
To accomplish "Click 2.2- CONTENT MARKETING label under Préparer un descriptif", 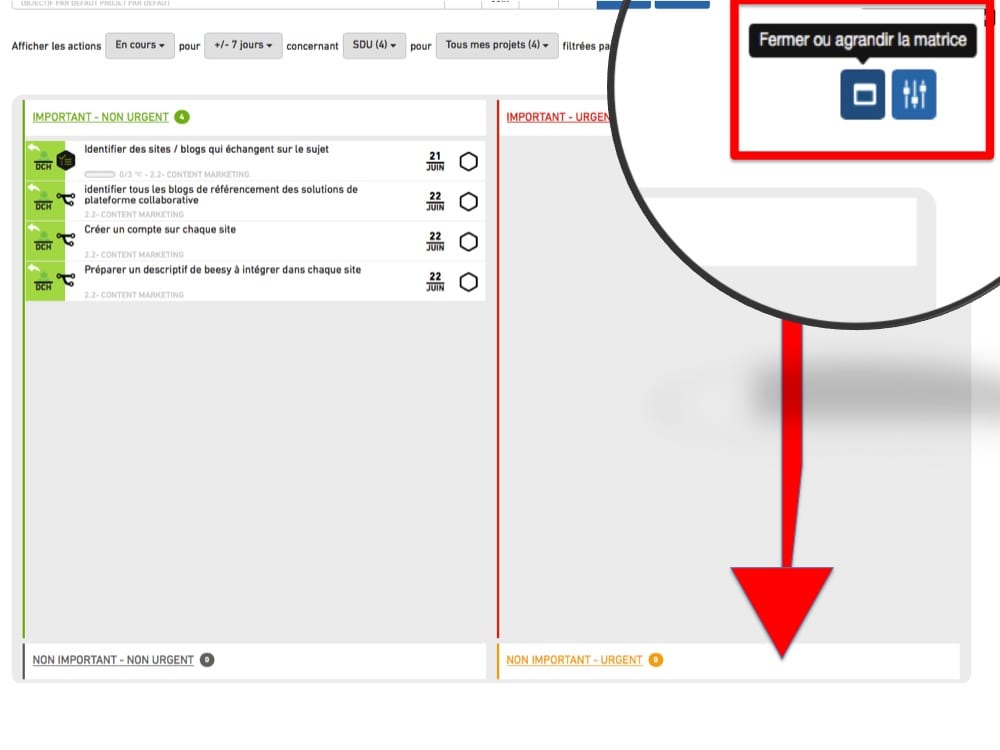I will tap(134, 295).
